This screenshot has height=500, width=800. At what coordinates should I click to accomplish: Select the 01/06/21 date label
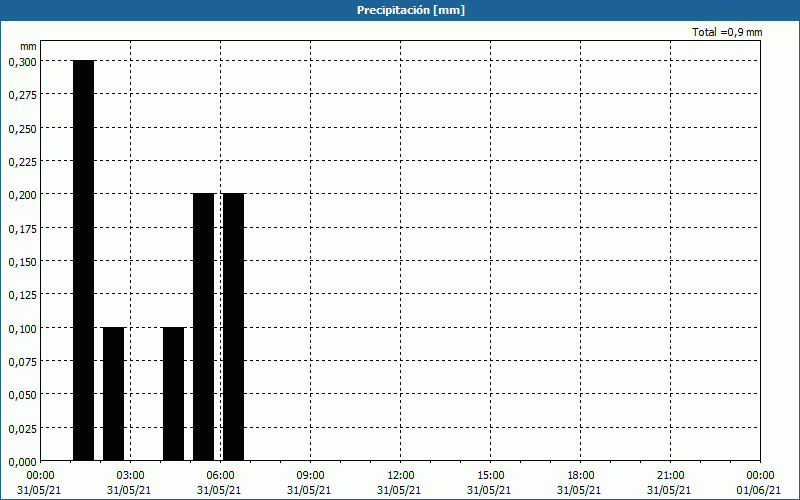(x=759, y=490)
